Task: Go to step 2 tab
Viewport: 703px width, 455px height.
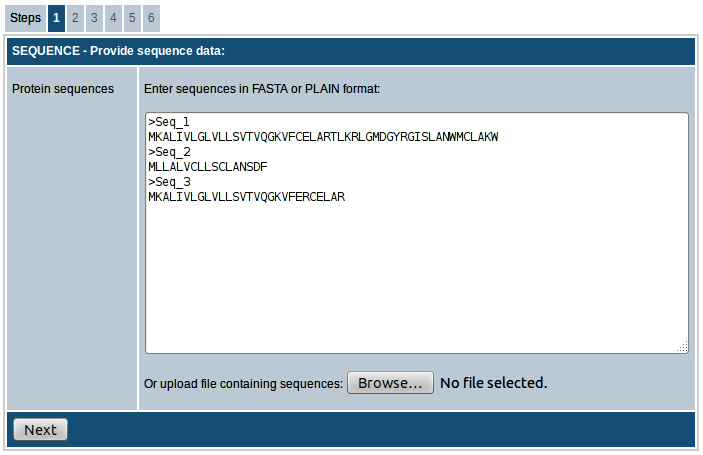Action: [x=75, y=18]
